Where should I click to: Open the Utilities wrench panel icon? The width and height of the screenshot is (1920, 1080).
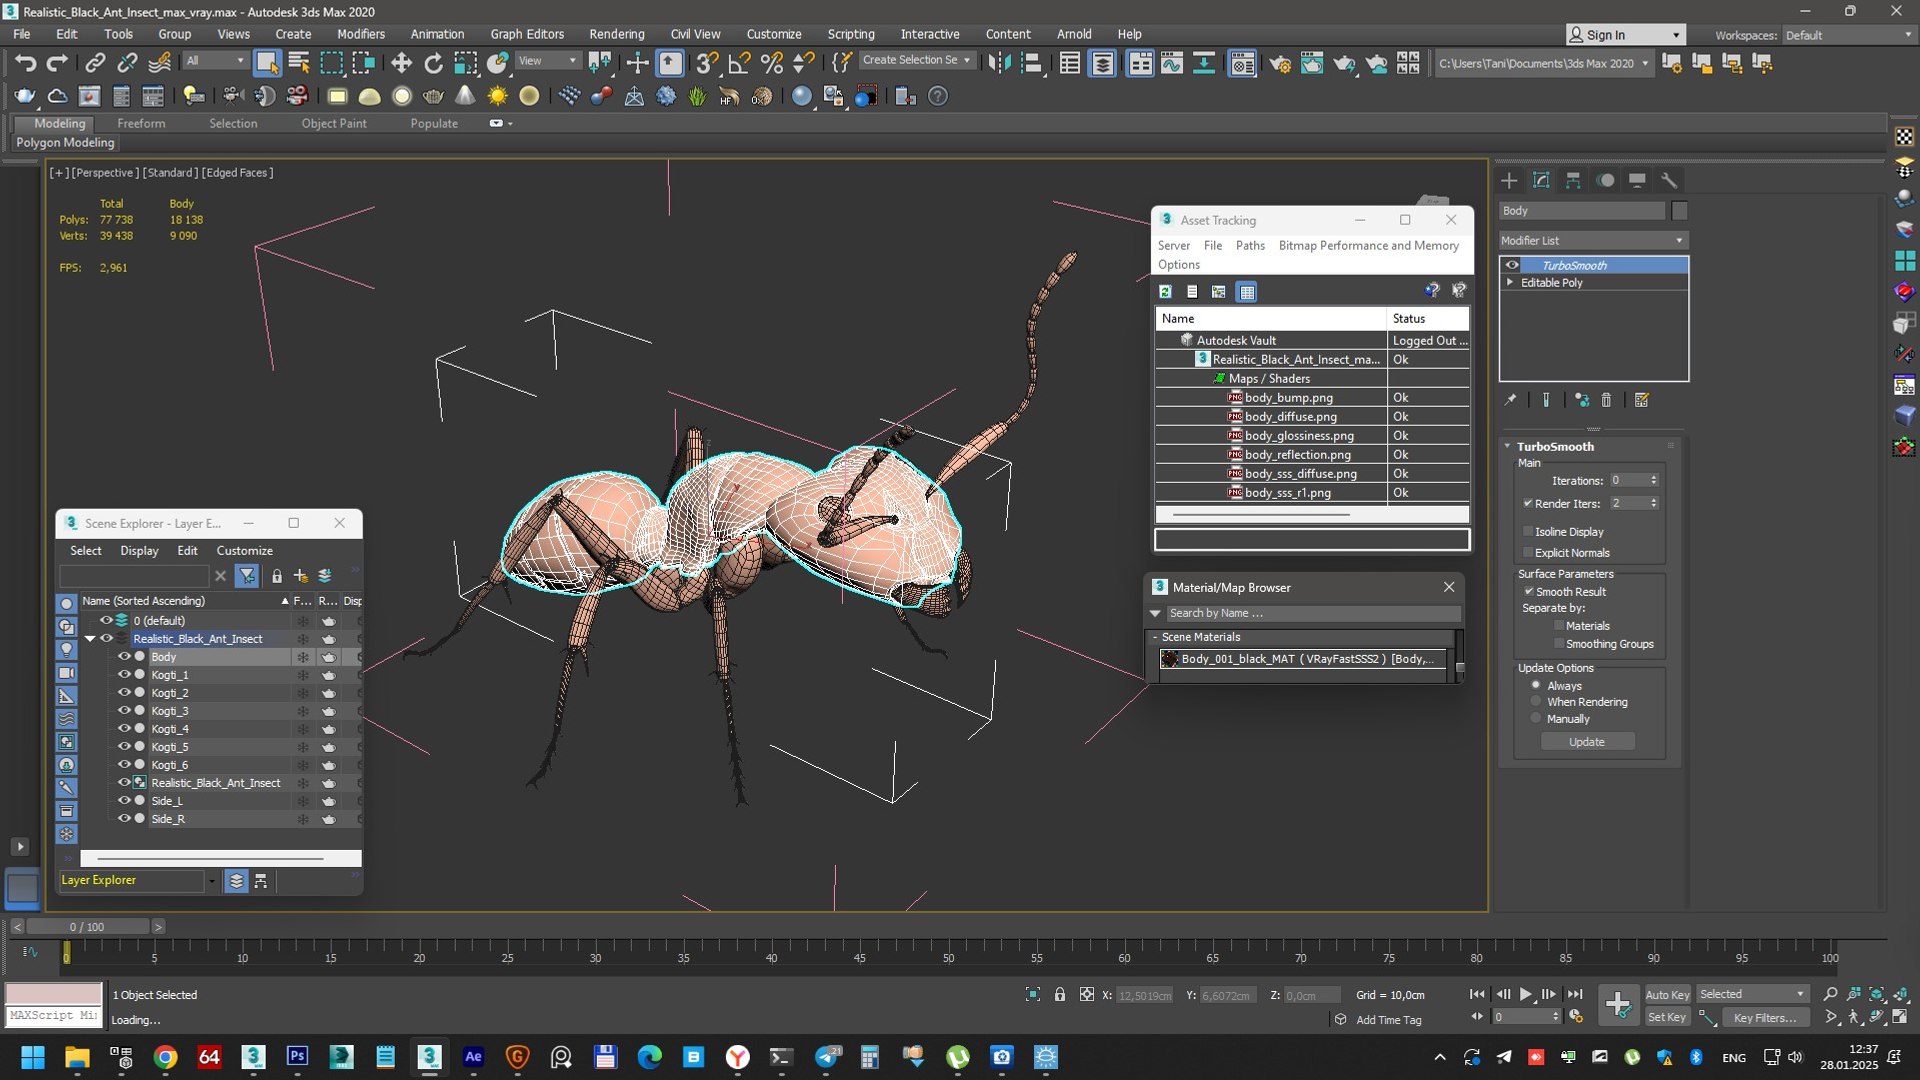click(1669, 181)
